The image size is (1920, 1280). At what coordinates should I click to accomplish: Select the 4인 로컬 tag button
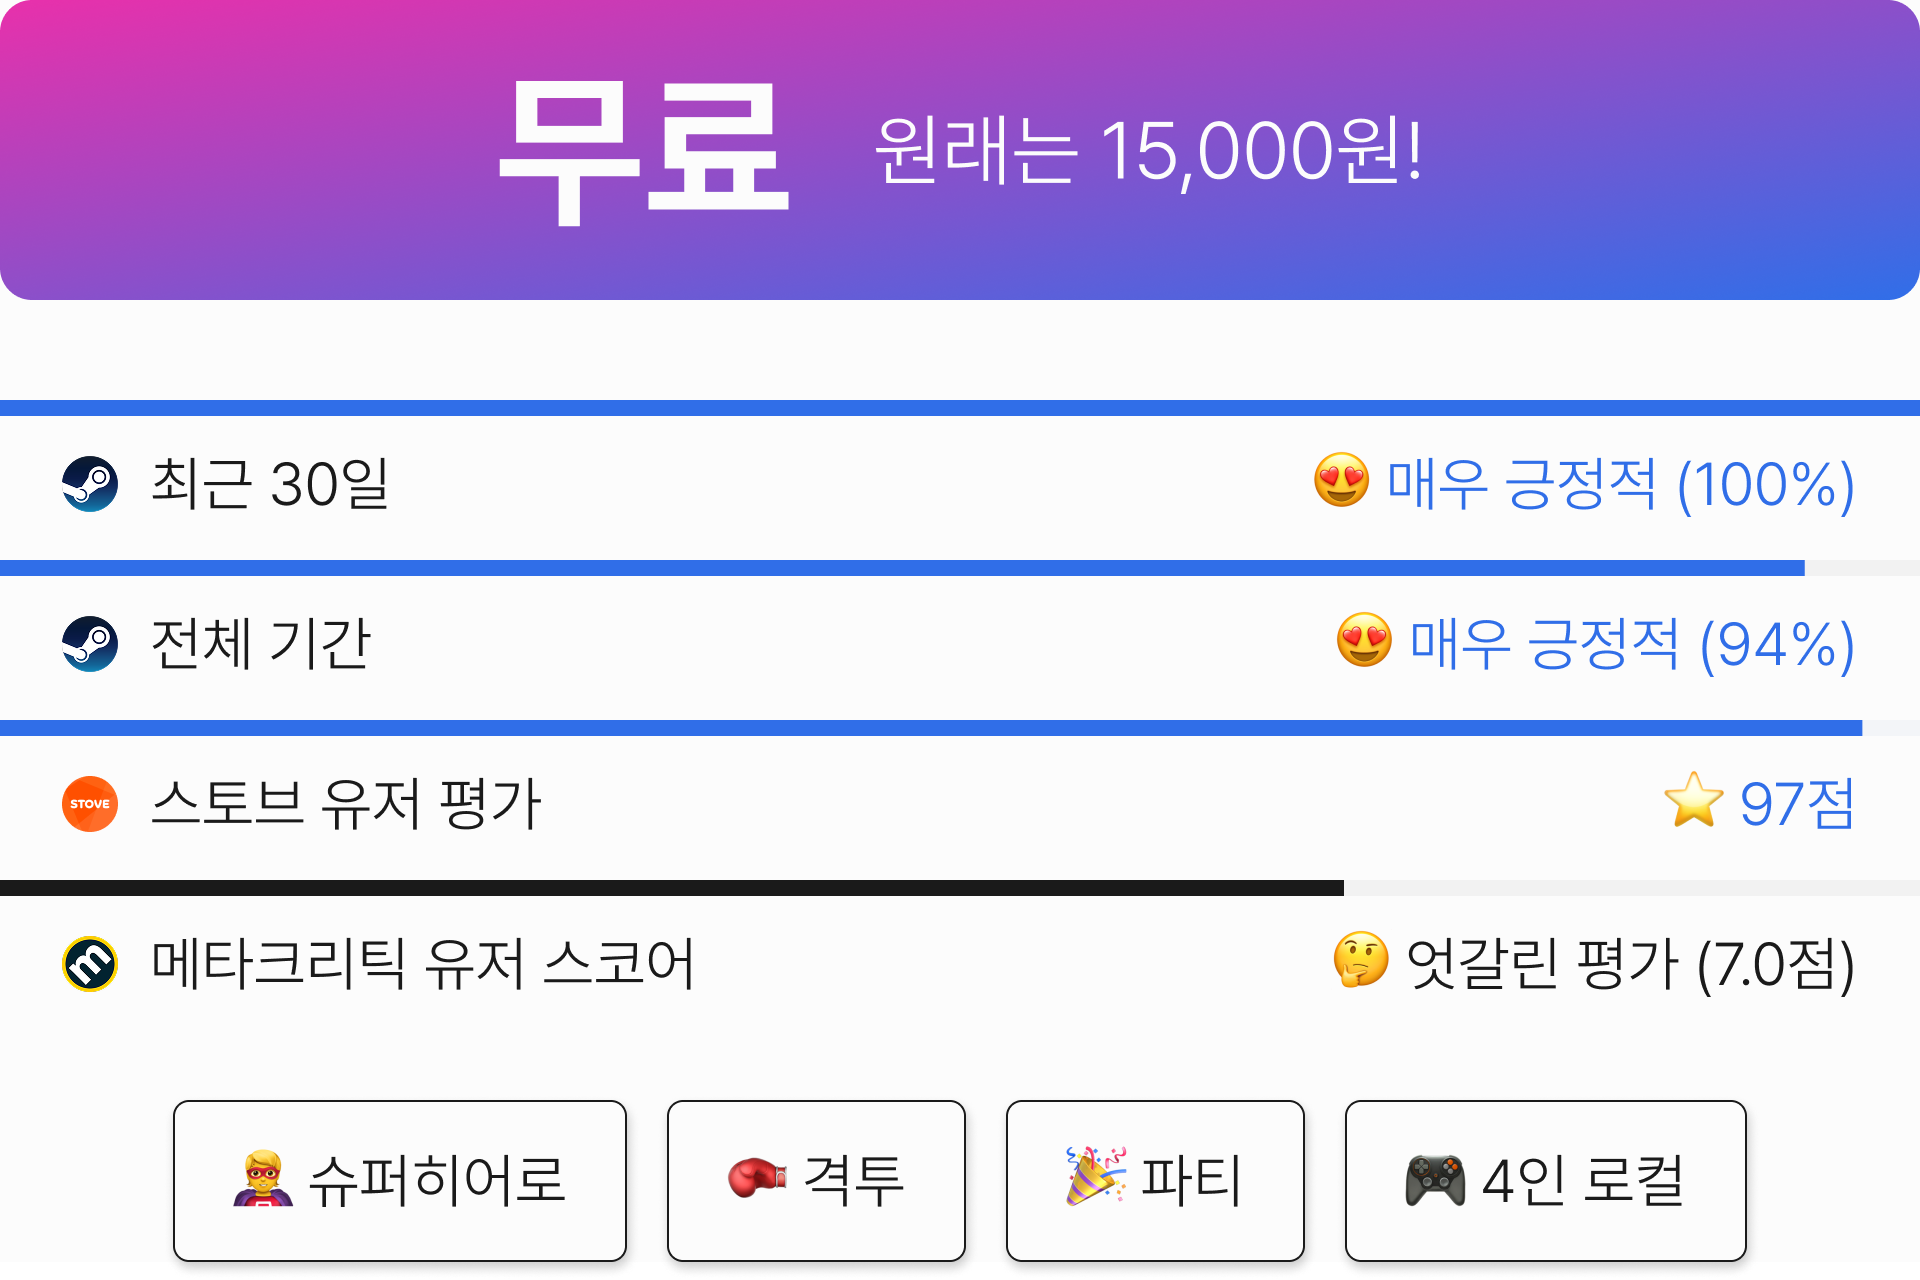(x=1545, y=1181)
